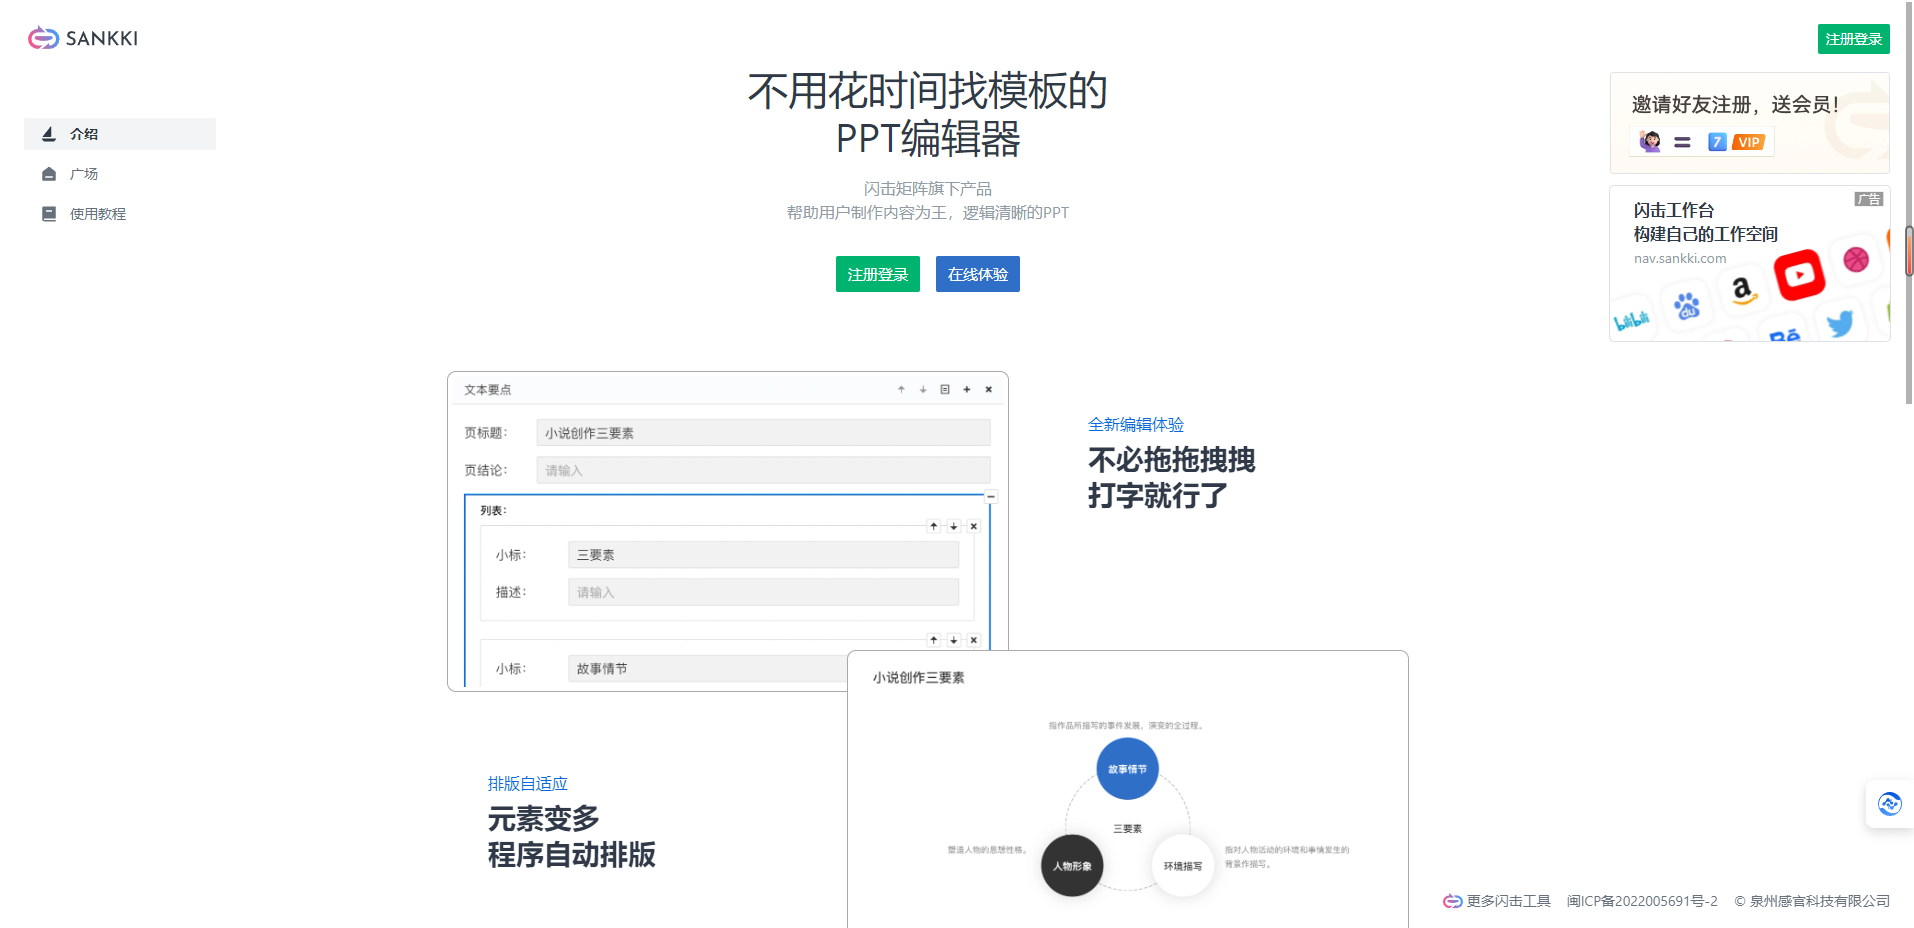Click the blue 在线体验 button
This screenshot has width=1914, height=928.
point(977,273)
